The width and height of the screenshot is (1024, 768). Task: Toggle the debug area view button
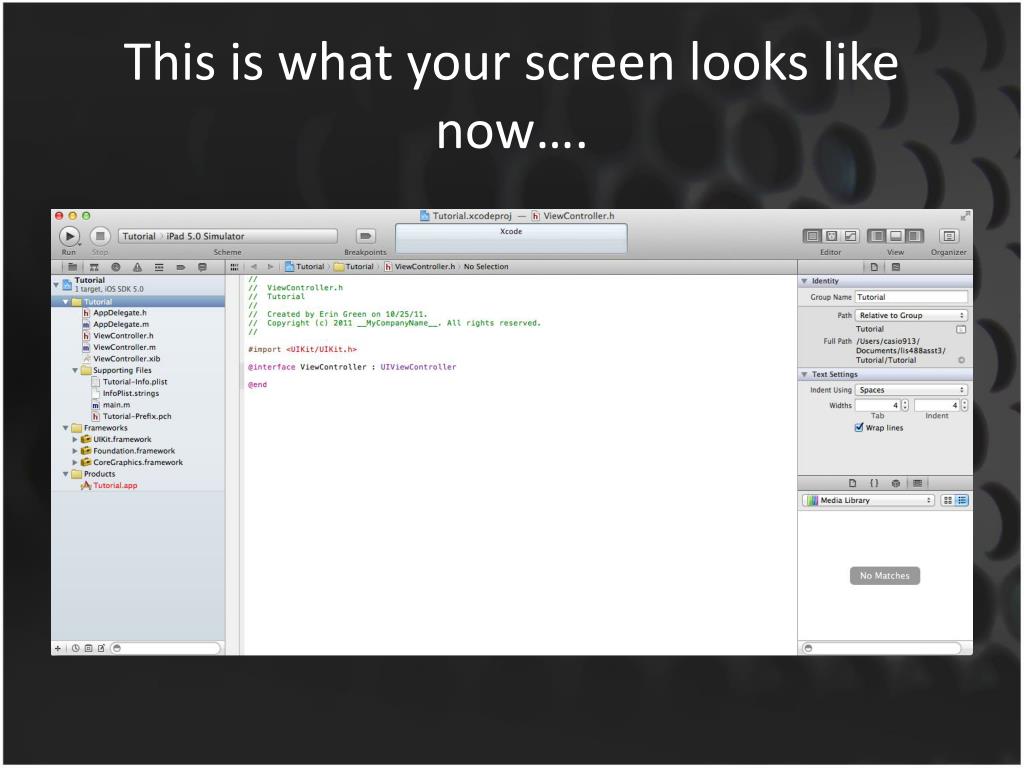click(x=896, y=236)
